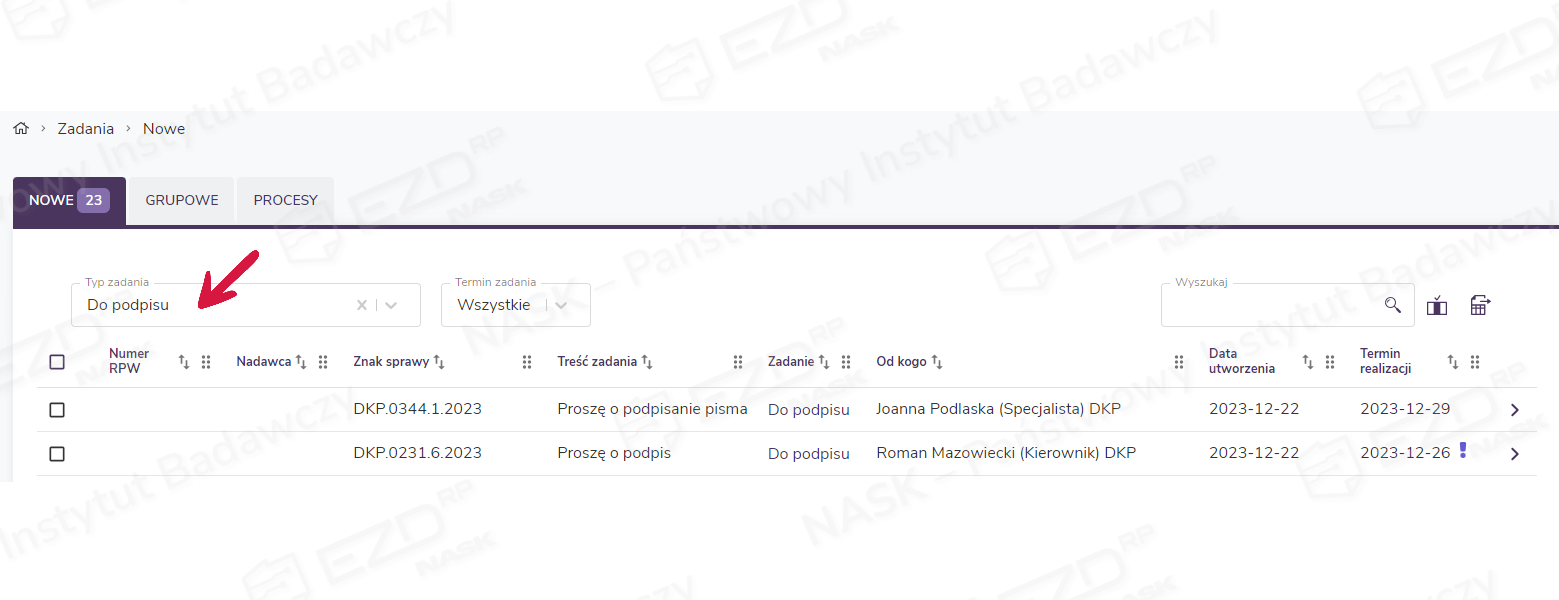Click the Zadania breadcrumb link

pyautogui.click(x=86, y=129)
